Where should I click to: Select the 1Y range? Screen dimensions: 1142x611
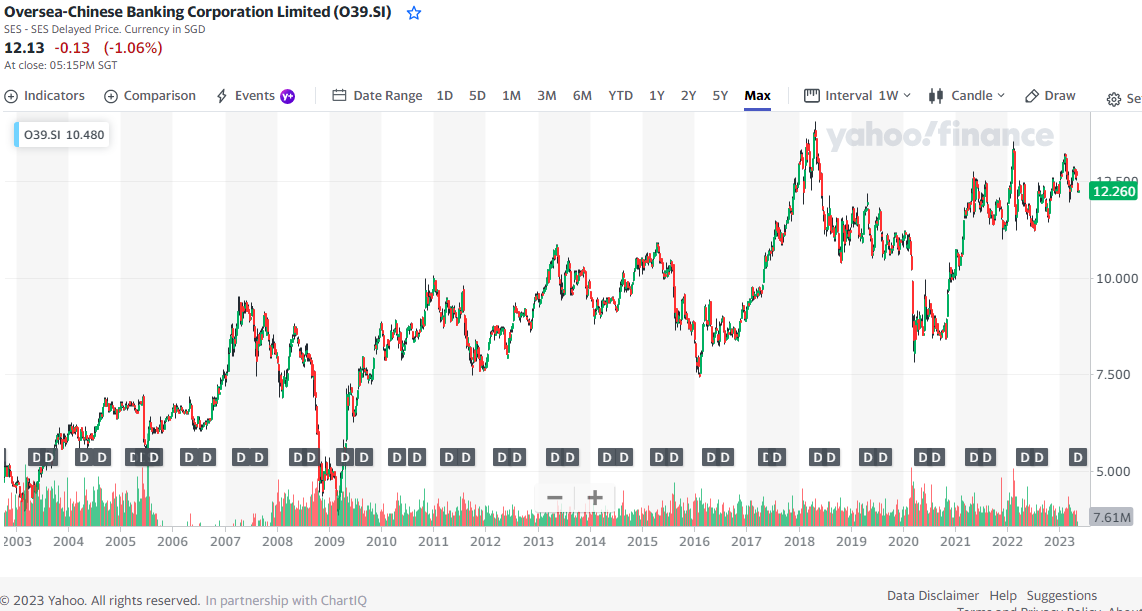pyautogui.click(x=657, y=95)
